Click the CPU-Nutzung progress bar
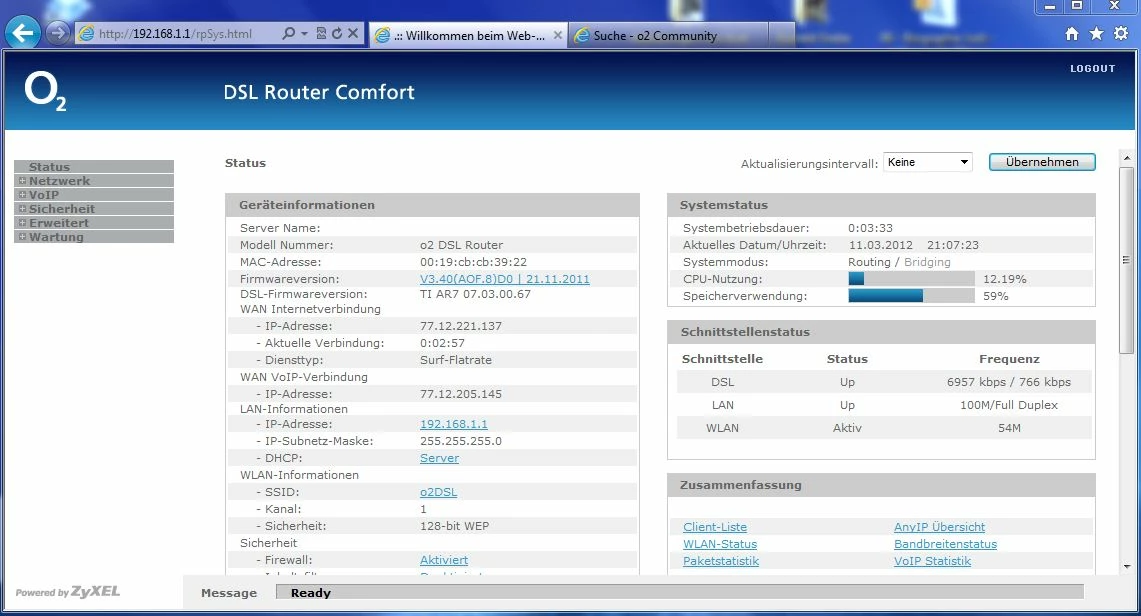1141x616 pixels. [911, 279]
